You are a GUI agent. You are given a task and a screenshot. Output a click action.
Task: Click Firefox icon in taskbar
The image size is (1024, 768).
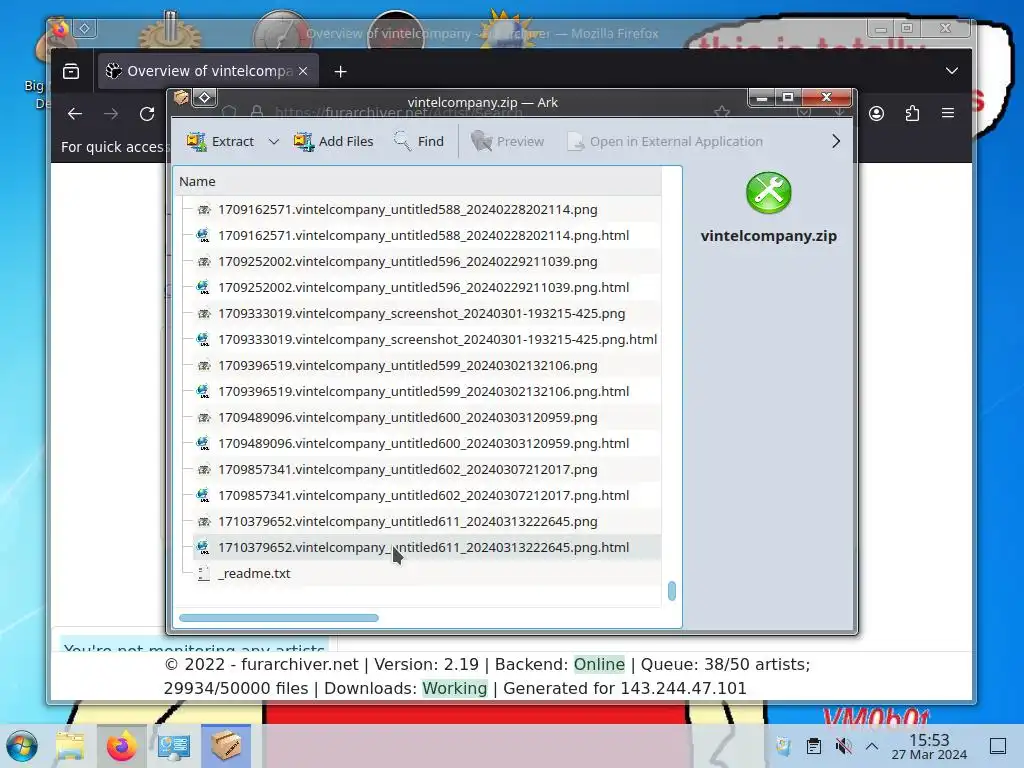click(121, 746)
